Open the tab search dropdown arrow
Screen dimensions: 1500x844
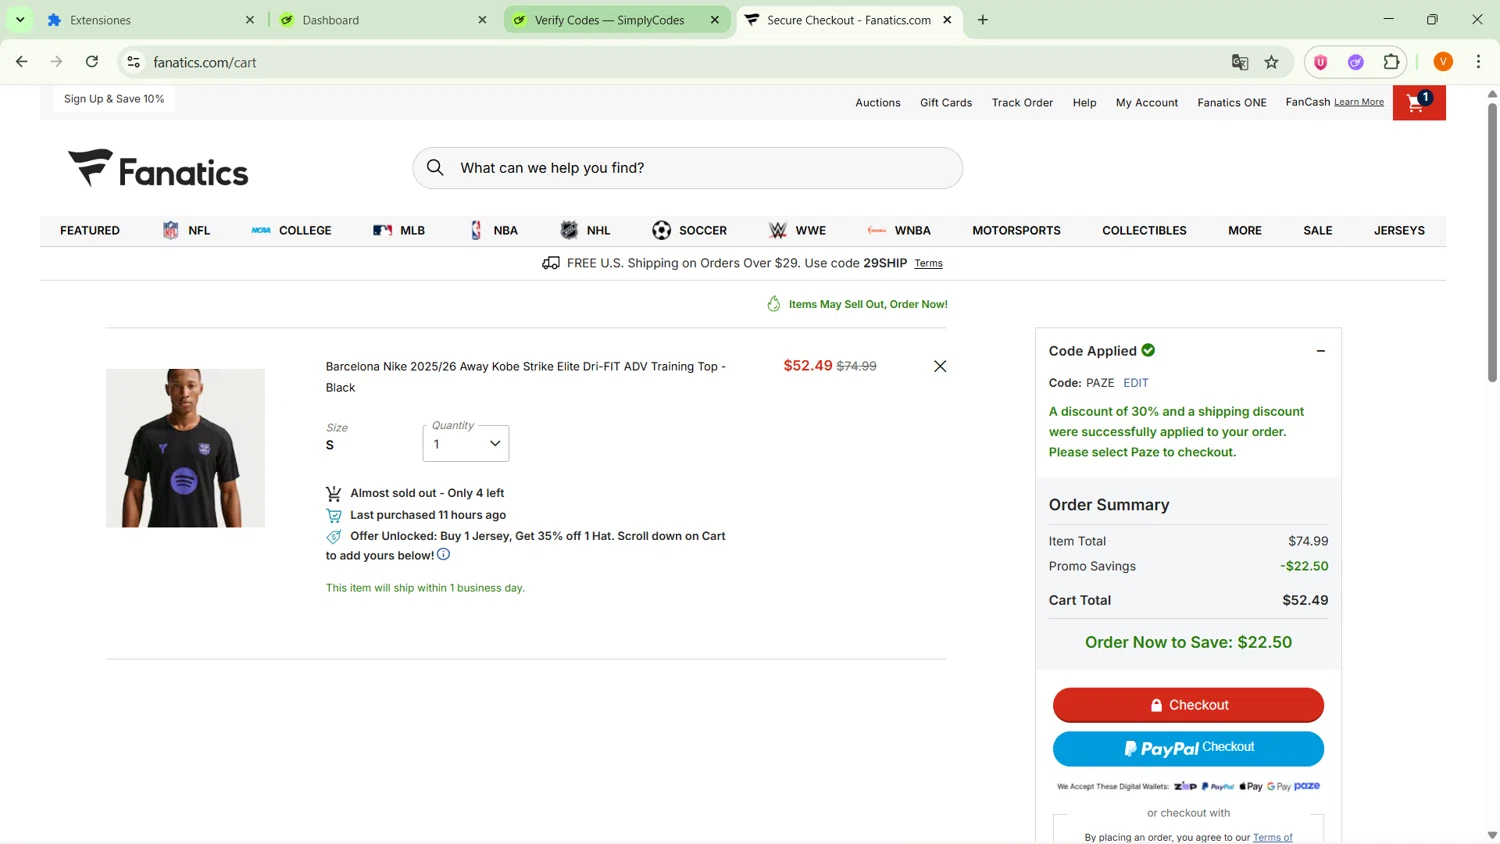pos(20,20)
